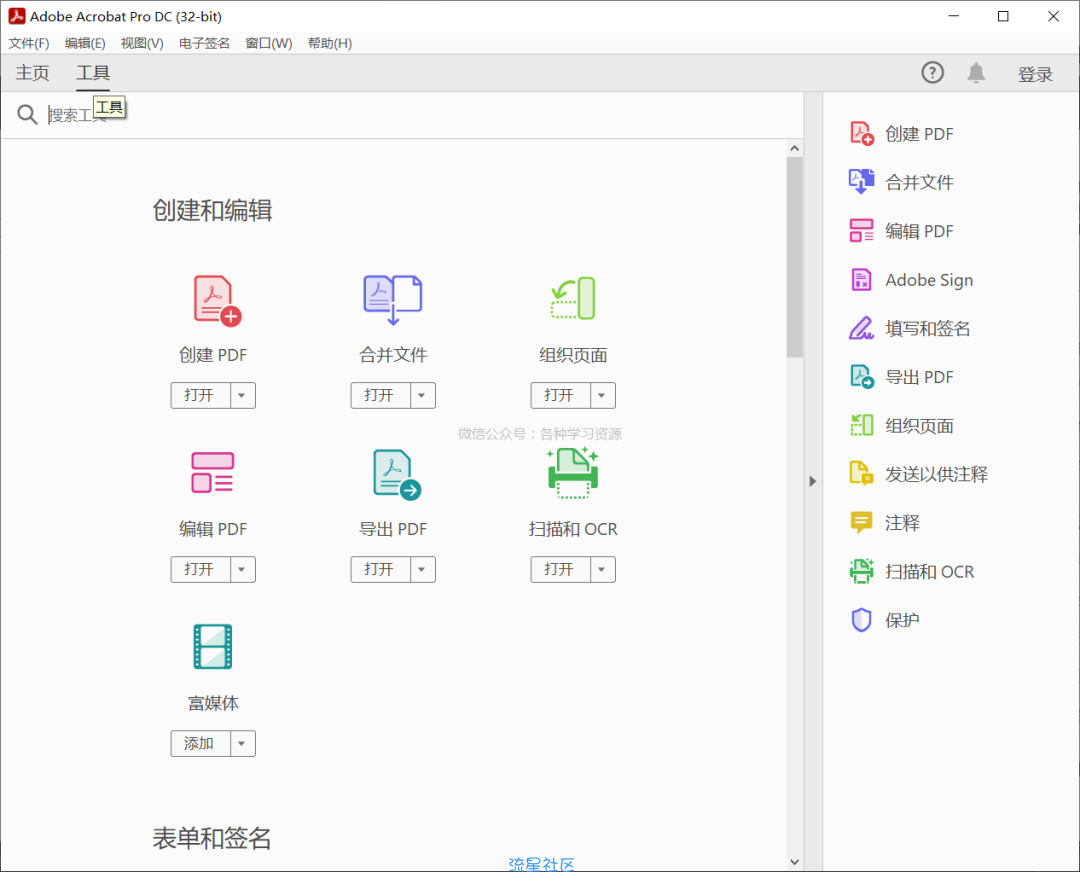Open 注释 tool from the right sidebar
This screenshot has height=872, width=1080.
(885, 523)
